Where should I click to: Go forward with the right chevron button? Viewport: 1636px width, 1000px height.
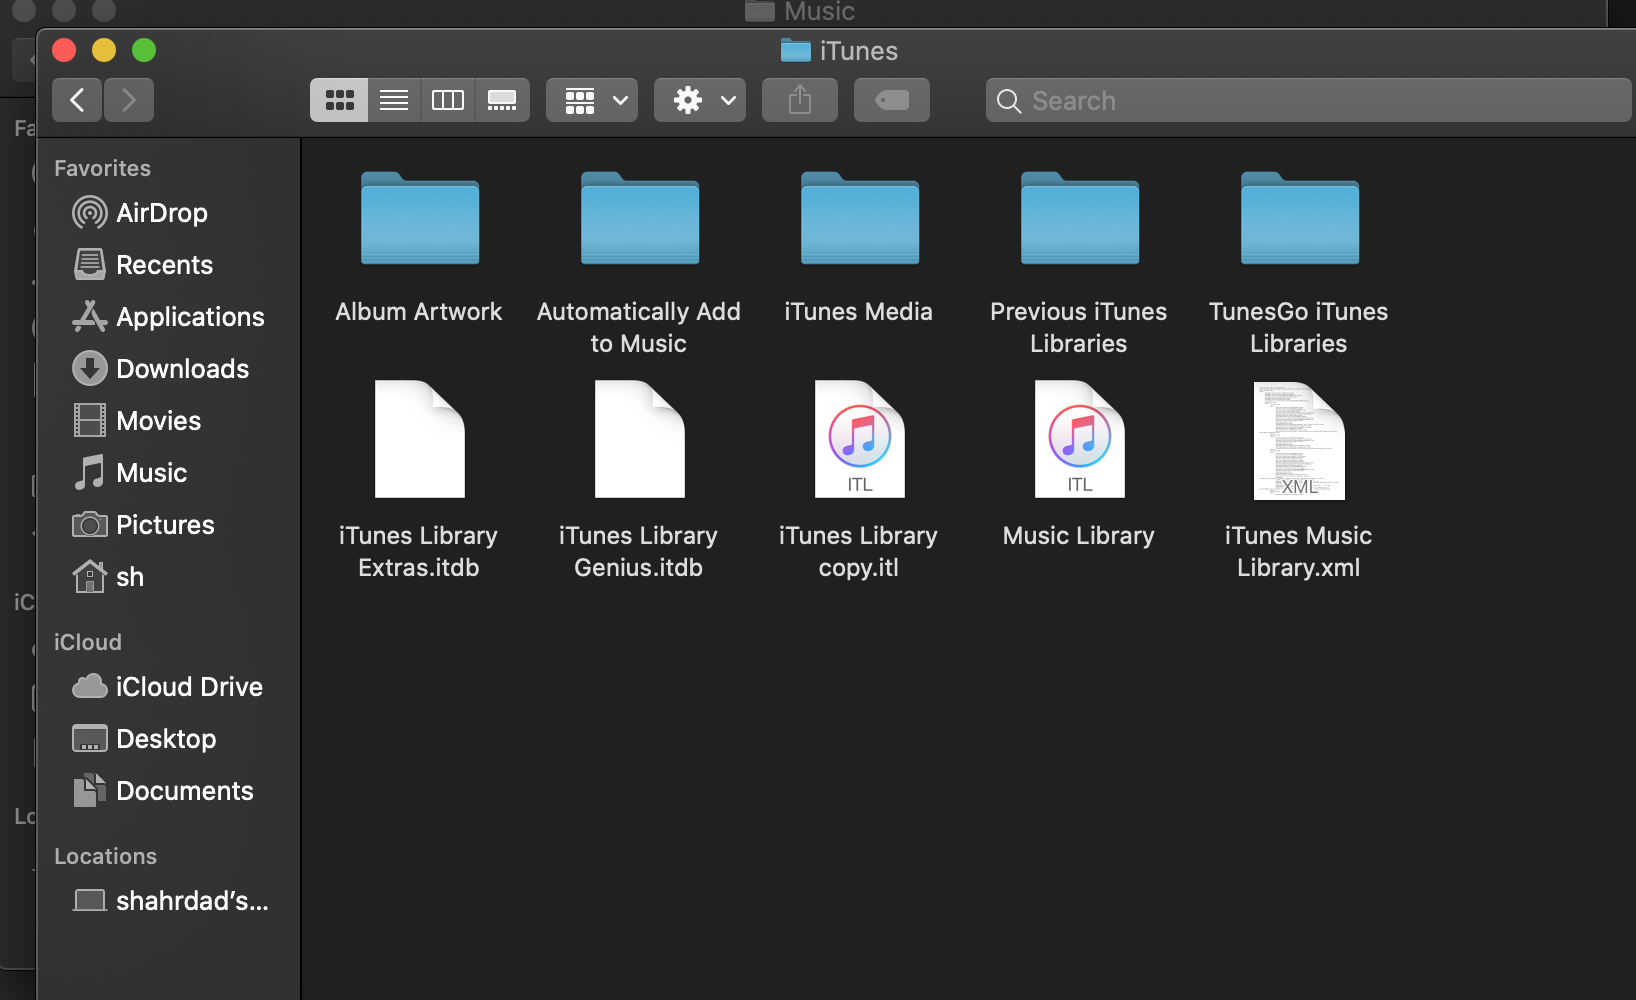pos(129,100)
